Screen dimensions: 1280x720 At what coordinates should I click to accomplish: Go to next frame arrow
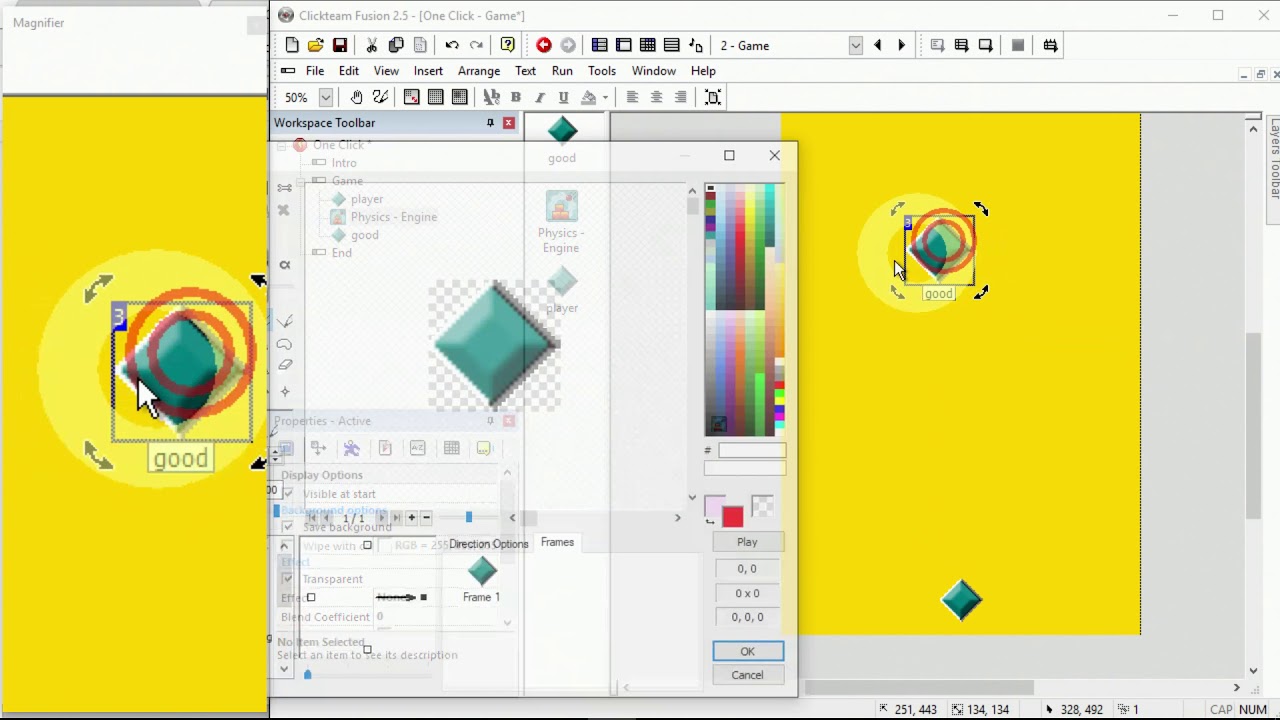pyautogui.click(x=901, y=45)
